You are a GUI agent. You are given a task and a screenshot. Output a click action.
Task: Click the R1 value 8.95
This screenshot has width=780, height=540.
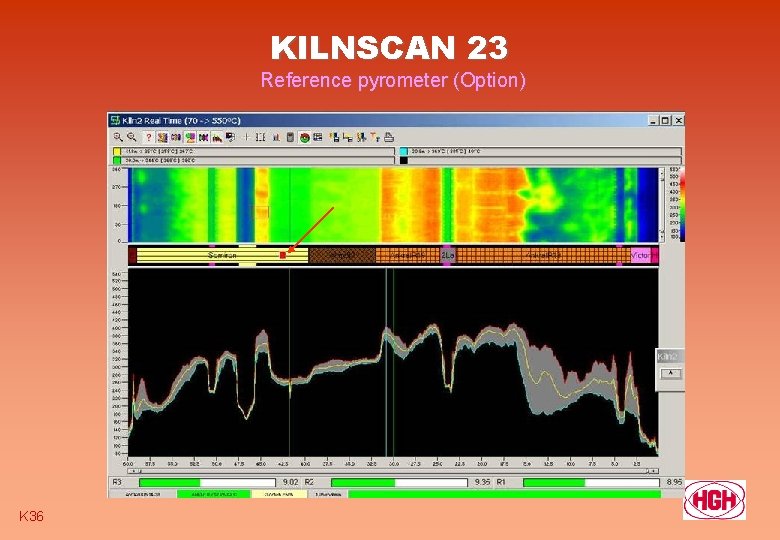coord(675,482)
